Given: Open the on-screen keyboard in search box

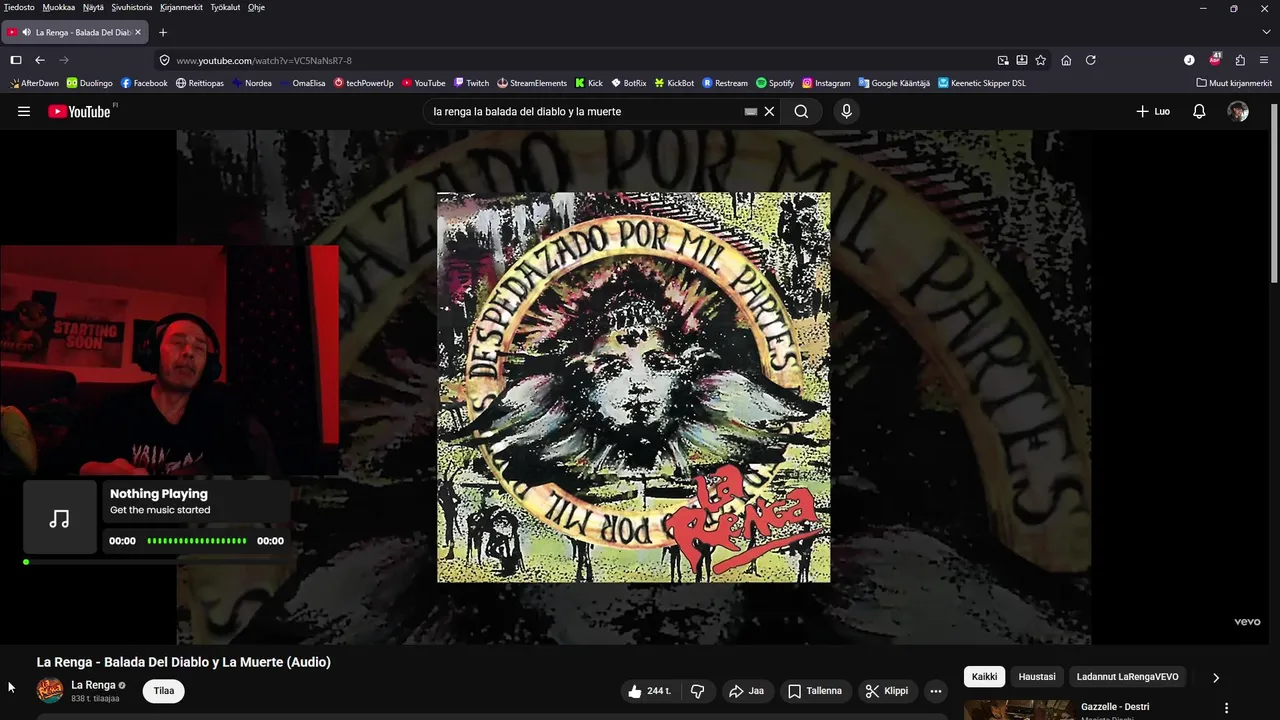Looking at the screenshot, I should pos(750,111).
